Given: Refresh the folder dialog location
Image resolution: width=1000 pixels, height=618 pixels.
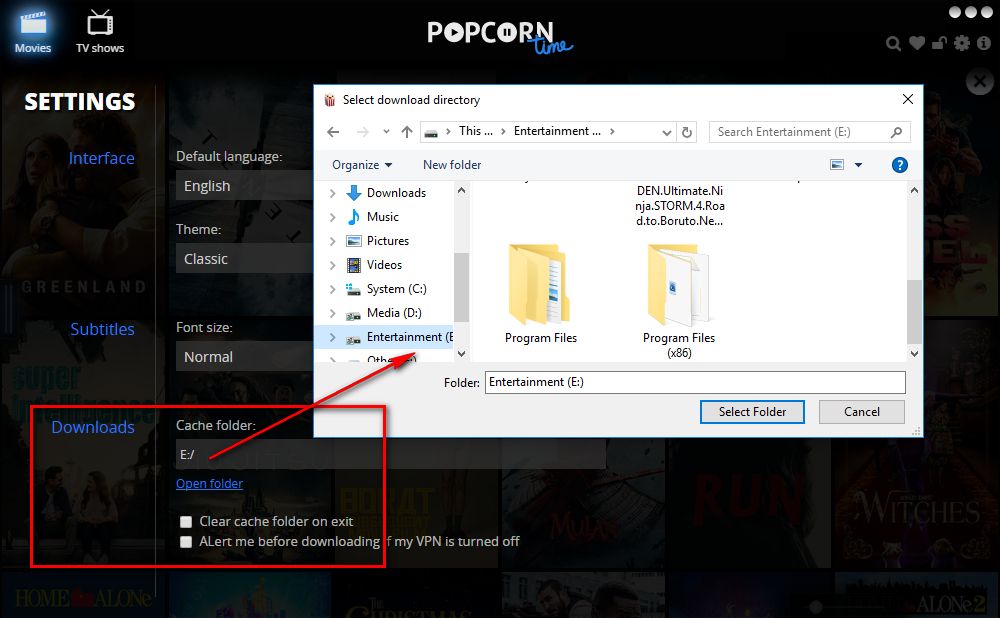Looking at the screenshot, I should (687, 132).
